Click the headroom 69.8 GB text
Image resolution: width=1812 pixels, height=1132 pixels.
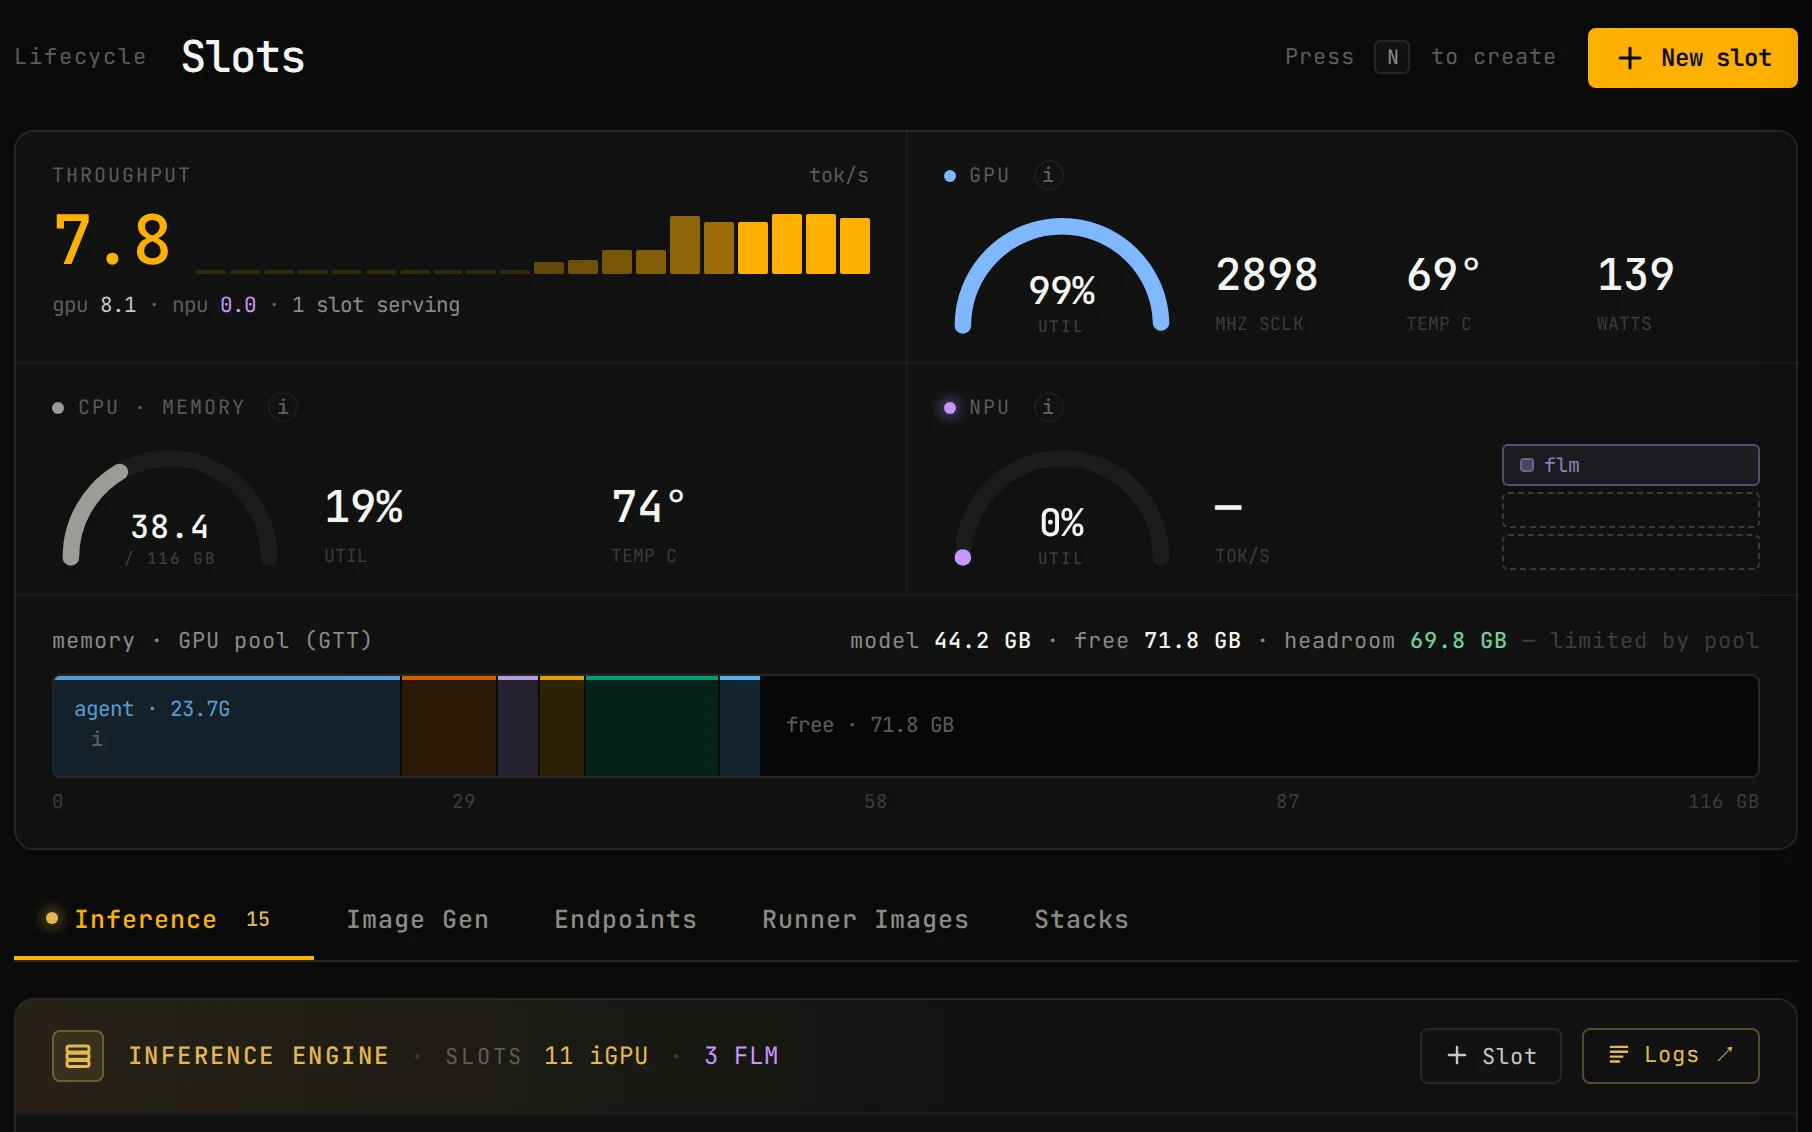point(1395,640)
